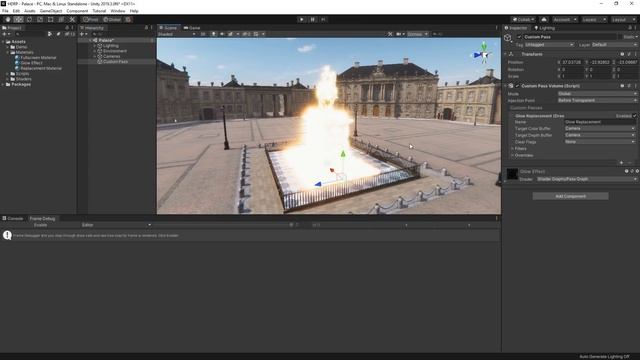The width and height of the screenshot is (640, 360).
Task: Click the Project panel add (+) button
Action: [5, 34]
